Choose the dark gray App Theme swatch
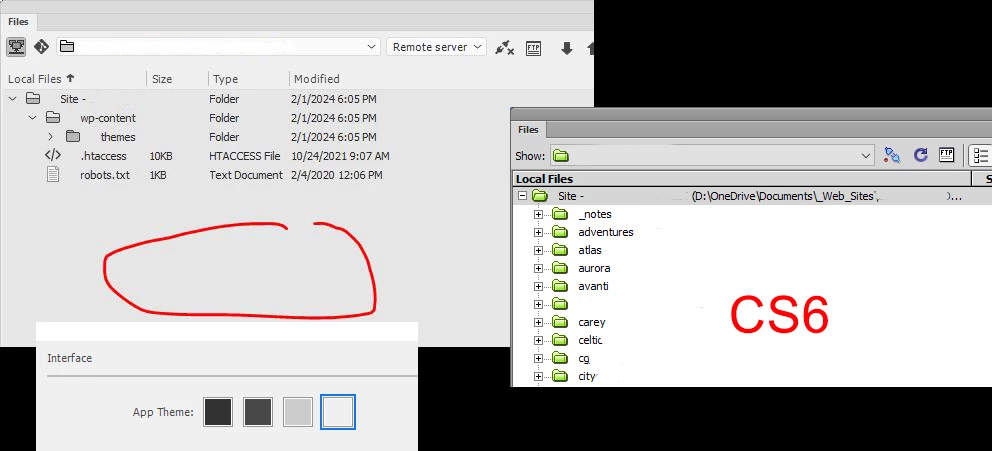This screenshot has height=451, width=992. click(x=257, y=412)
